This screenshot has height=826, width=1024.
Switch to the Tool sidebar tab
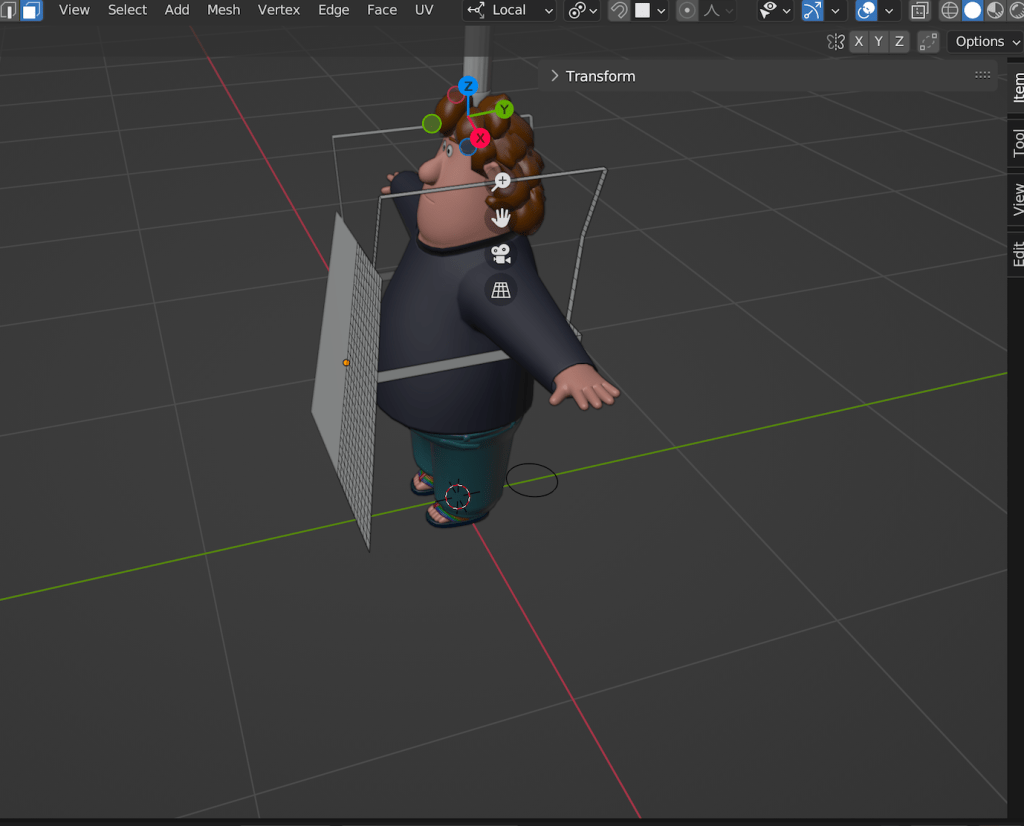[1016, 143]
